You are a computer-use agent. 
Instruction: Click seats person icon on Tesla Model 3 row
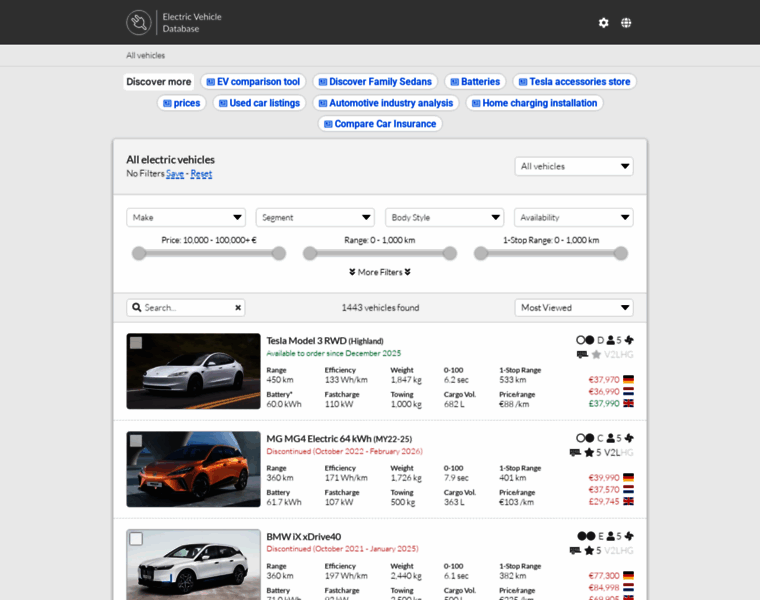pos(611,340)
